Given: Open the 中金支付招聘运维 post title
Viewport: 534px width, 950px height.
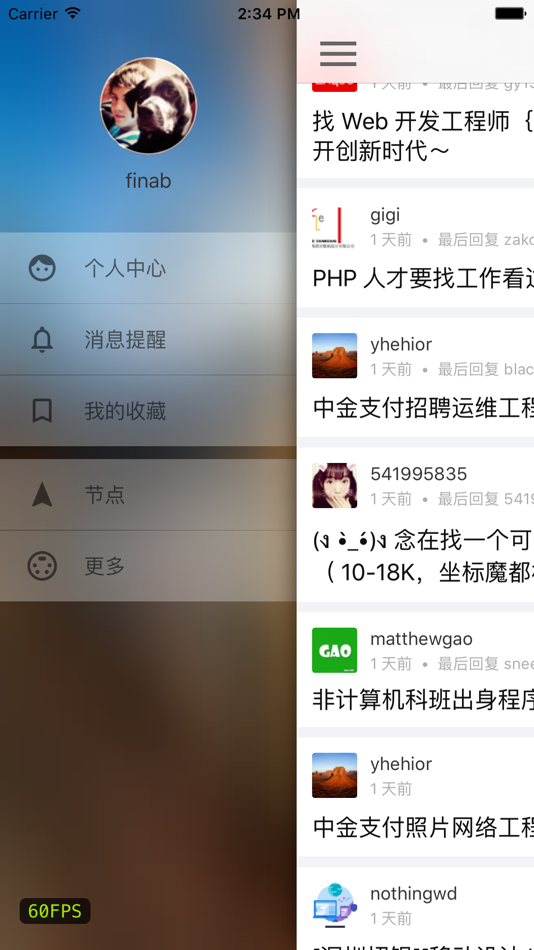Looking at the screenshot, I should tap(423, 408).
